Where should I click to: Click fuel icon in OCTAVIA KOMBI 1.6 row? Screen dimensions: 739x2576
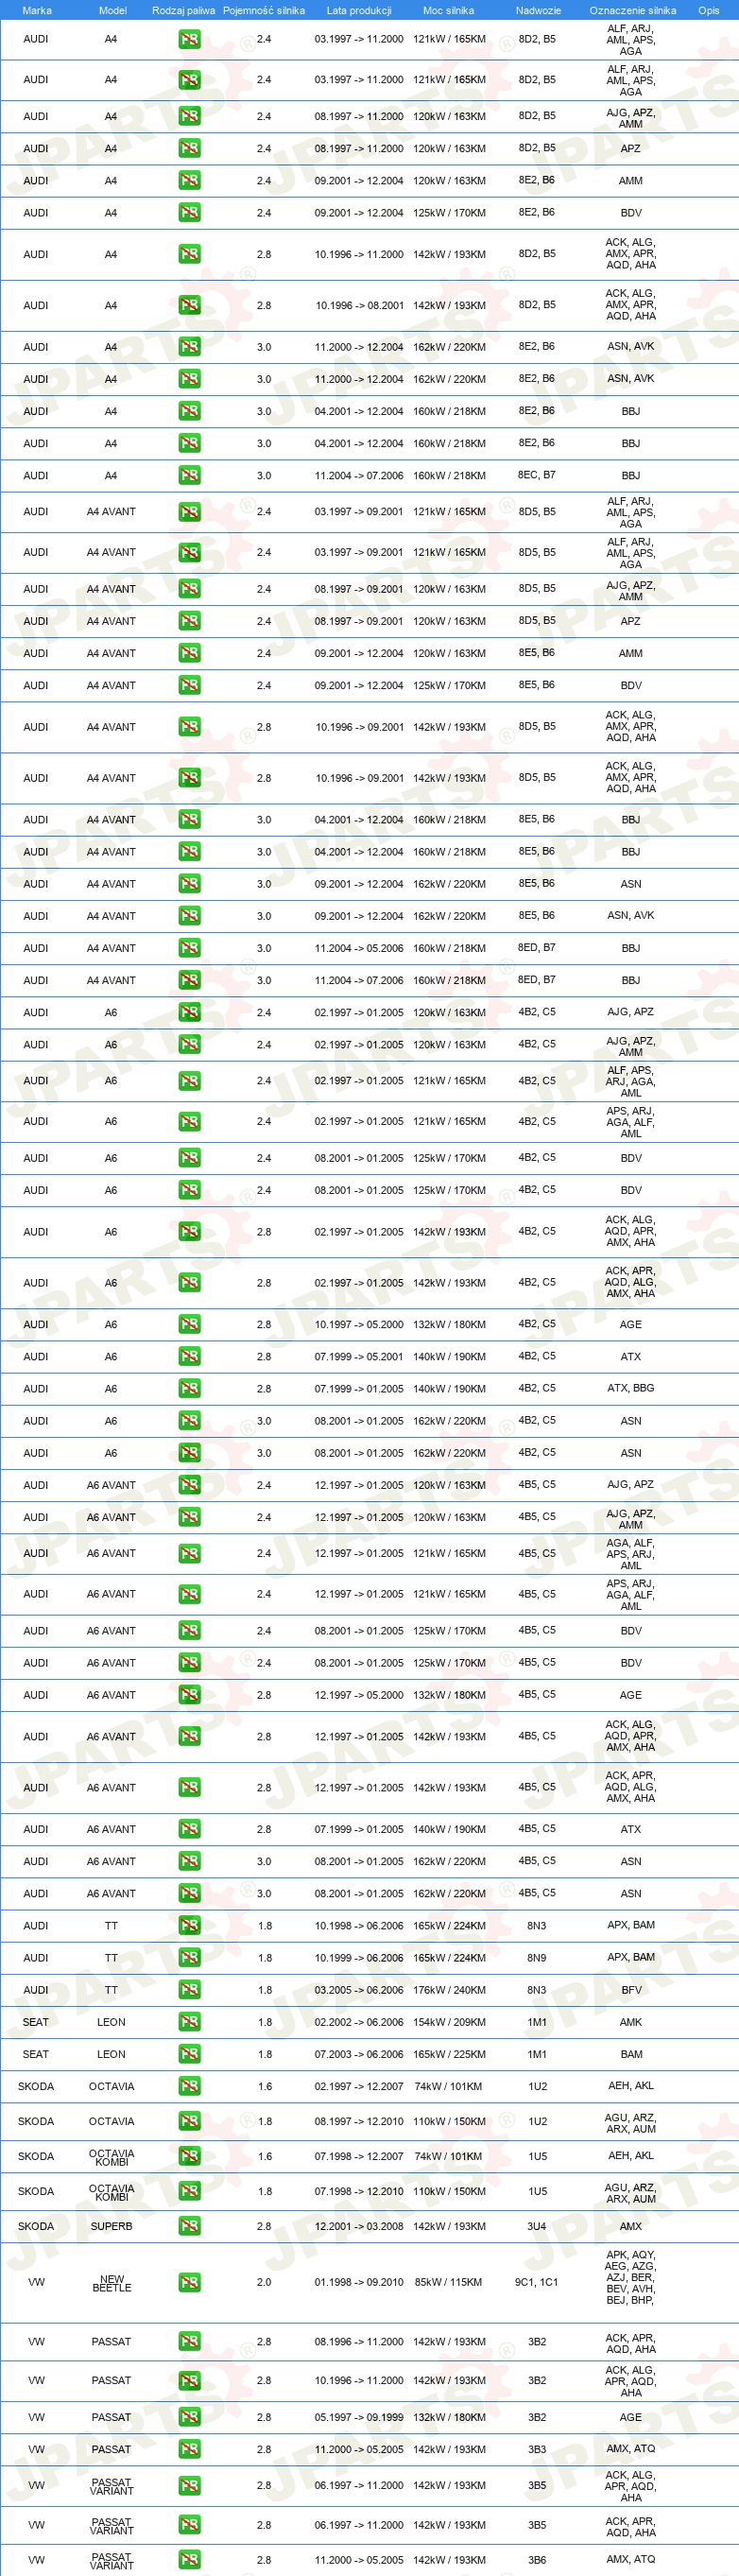coord(189,2156)
